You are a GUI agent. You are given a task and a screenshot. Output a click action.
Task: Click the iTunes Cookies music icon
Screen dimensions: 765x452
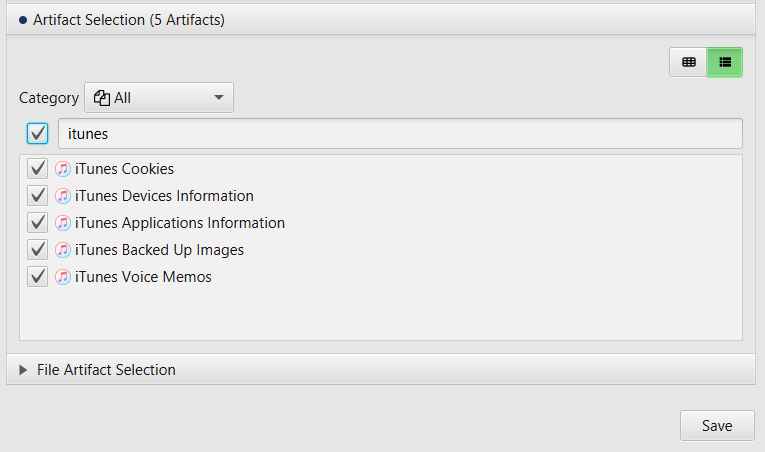[x=62, y=169]
